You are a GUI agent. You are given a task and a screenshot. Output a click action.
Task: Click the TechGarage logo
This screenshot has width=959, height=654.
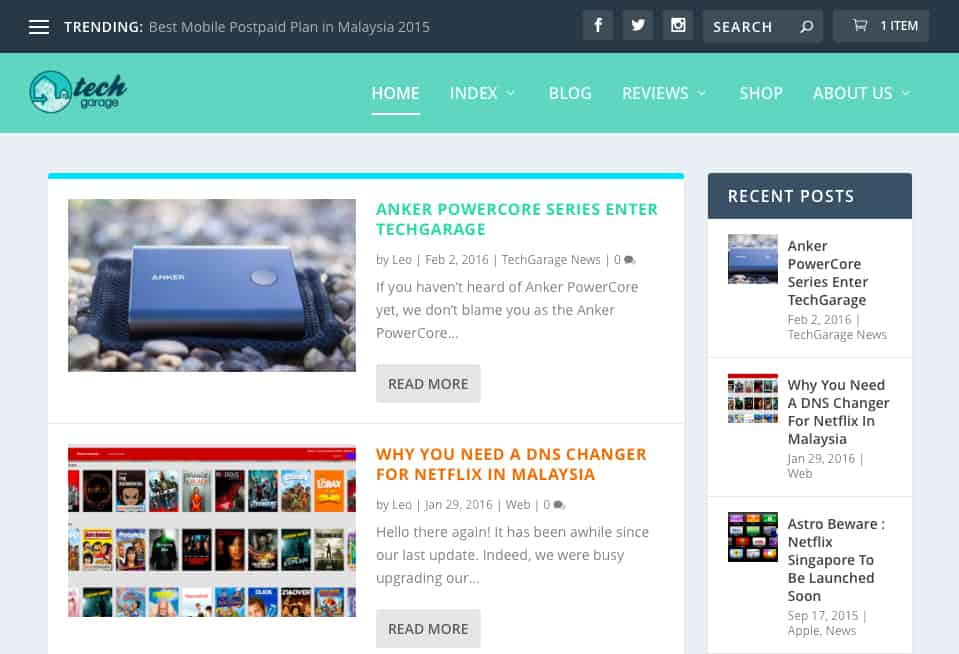78,92
